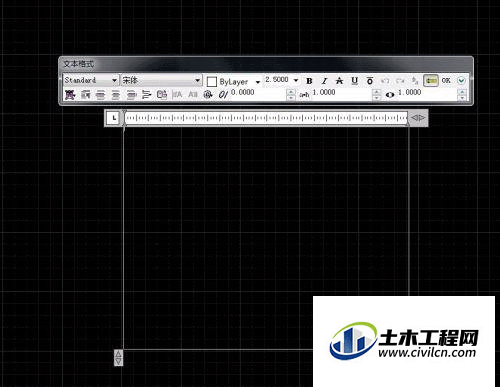Open the options round dropdown button
The height and width of the screenshot is (387, 500).
[461, 80]
